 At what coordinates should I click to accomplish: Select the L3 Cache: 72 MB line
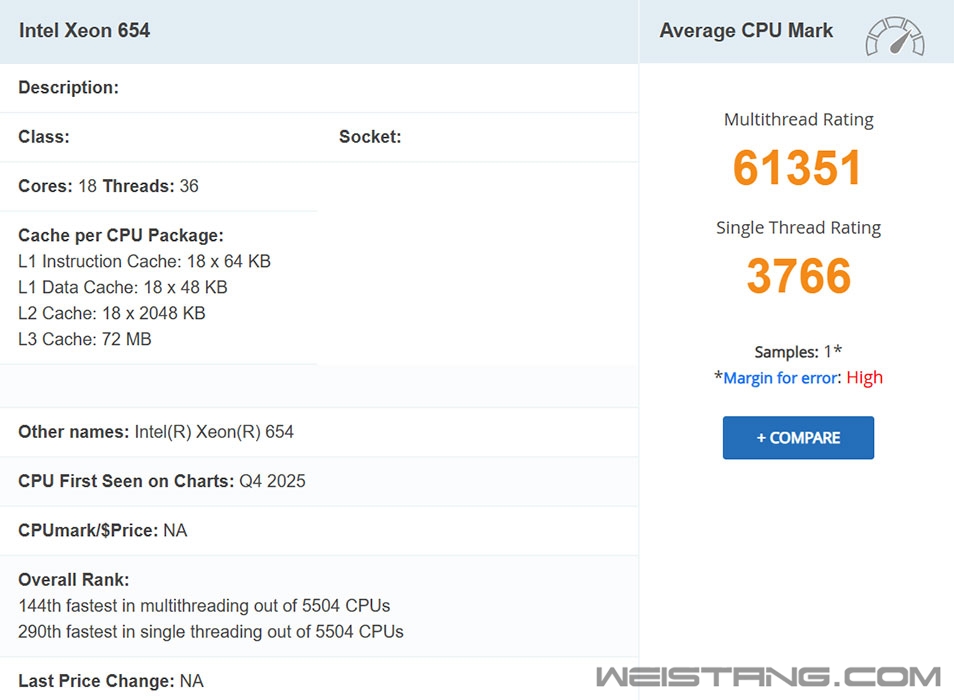coord(85,339)
